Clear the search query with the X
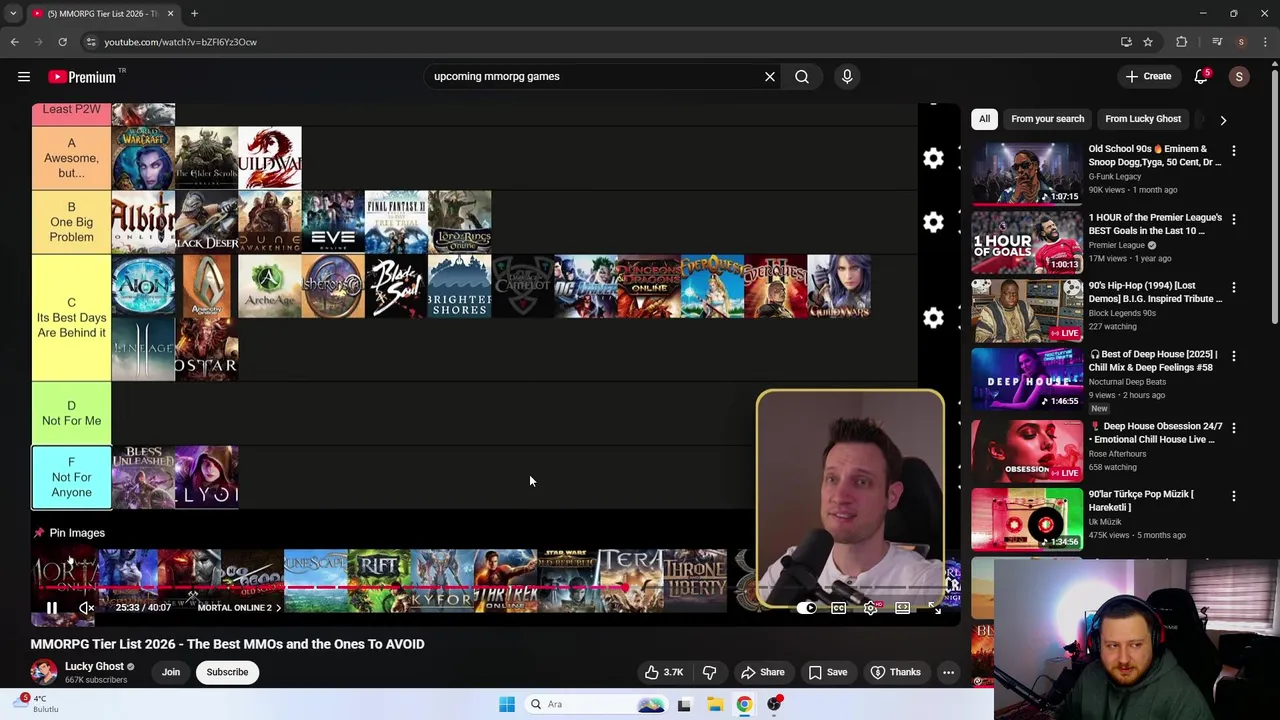Viewport: 1280px width, 720px height. click(x=770, y=76)
